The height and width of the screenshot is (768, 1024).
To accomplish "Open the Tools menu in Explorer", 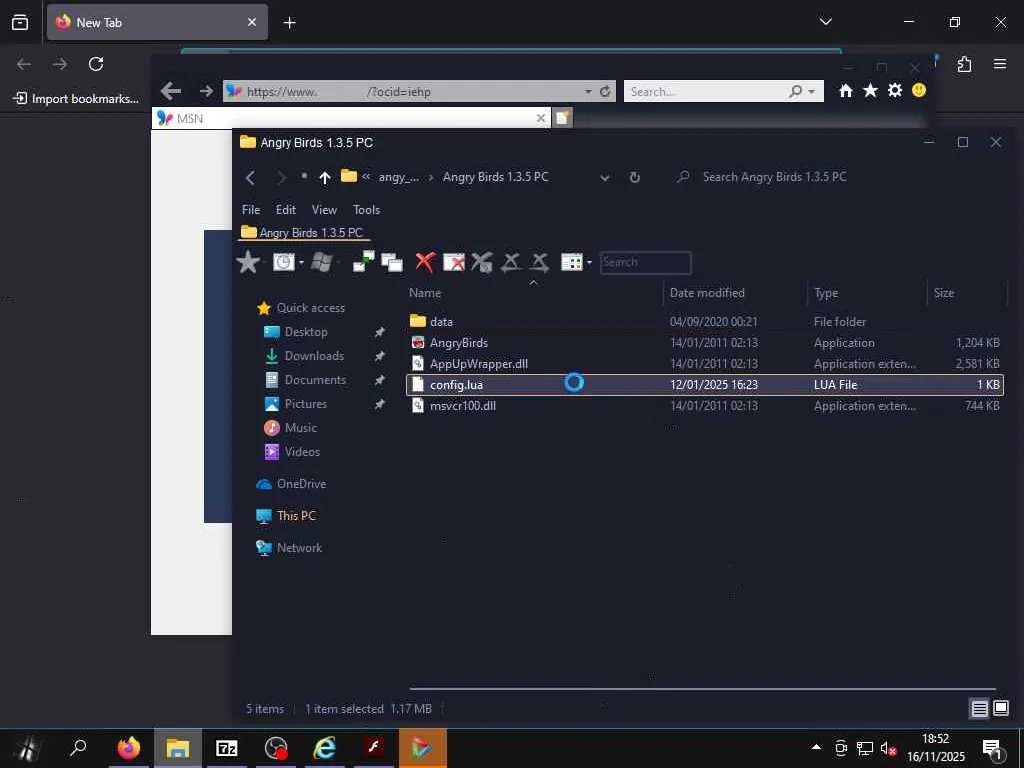I will pos(366,210).
